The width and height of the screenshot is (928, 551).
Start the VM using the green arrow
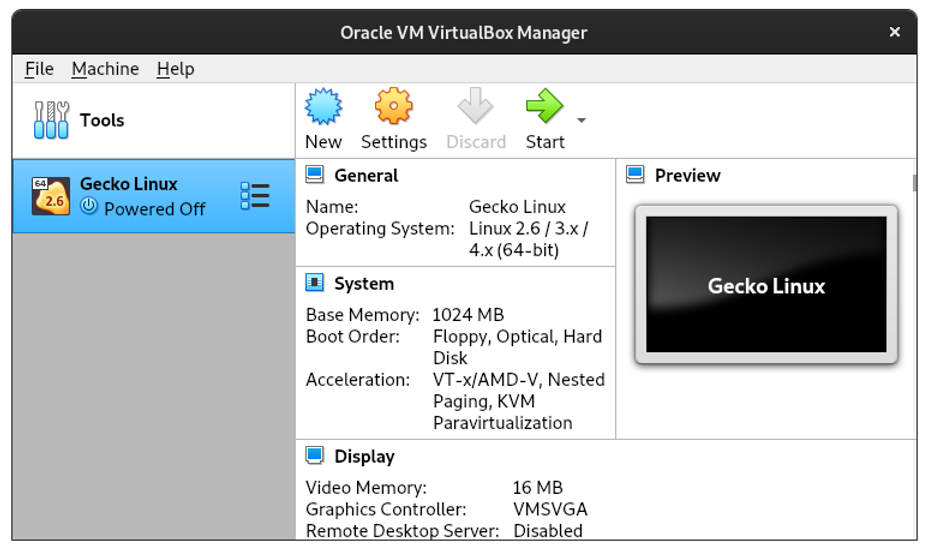tap(544, 107)
